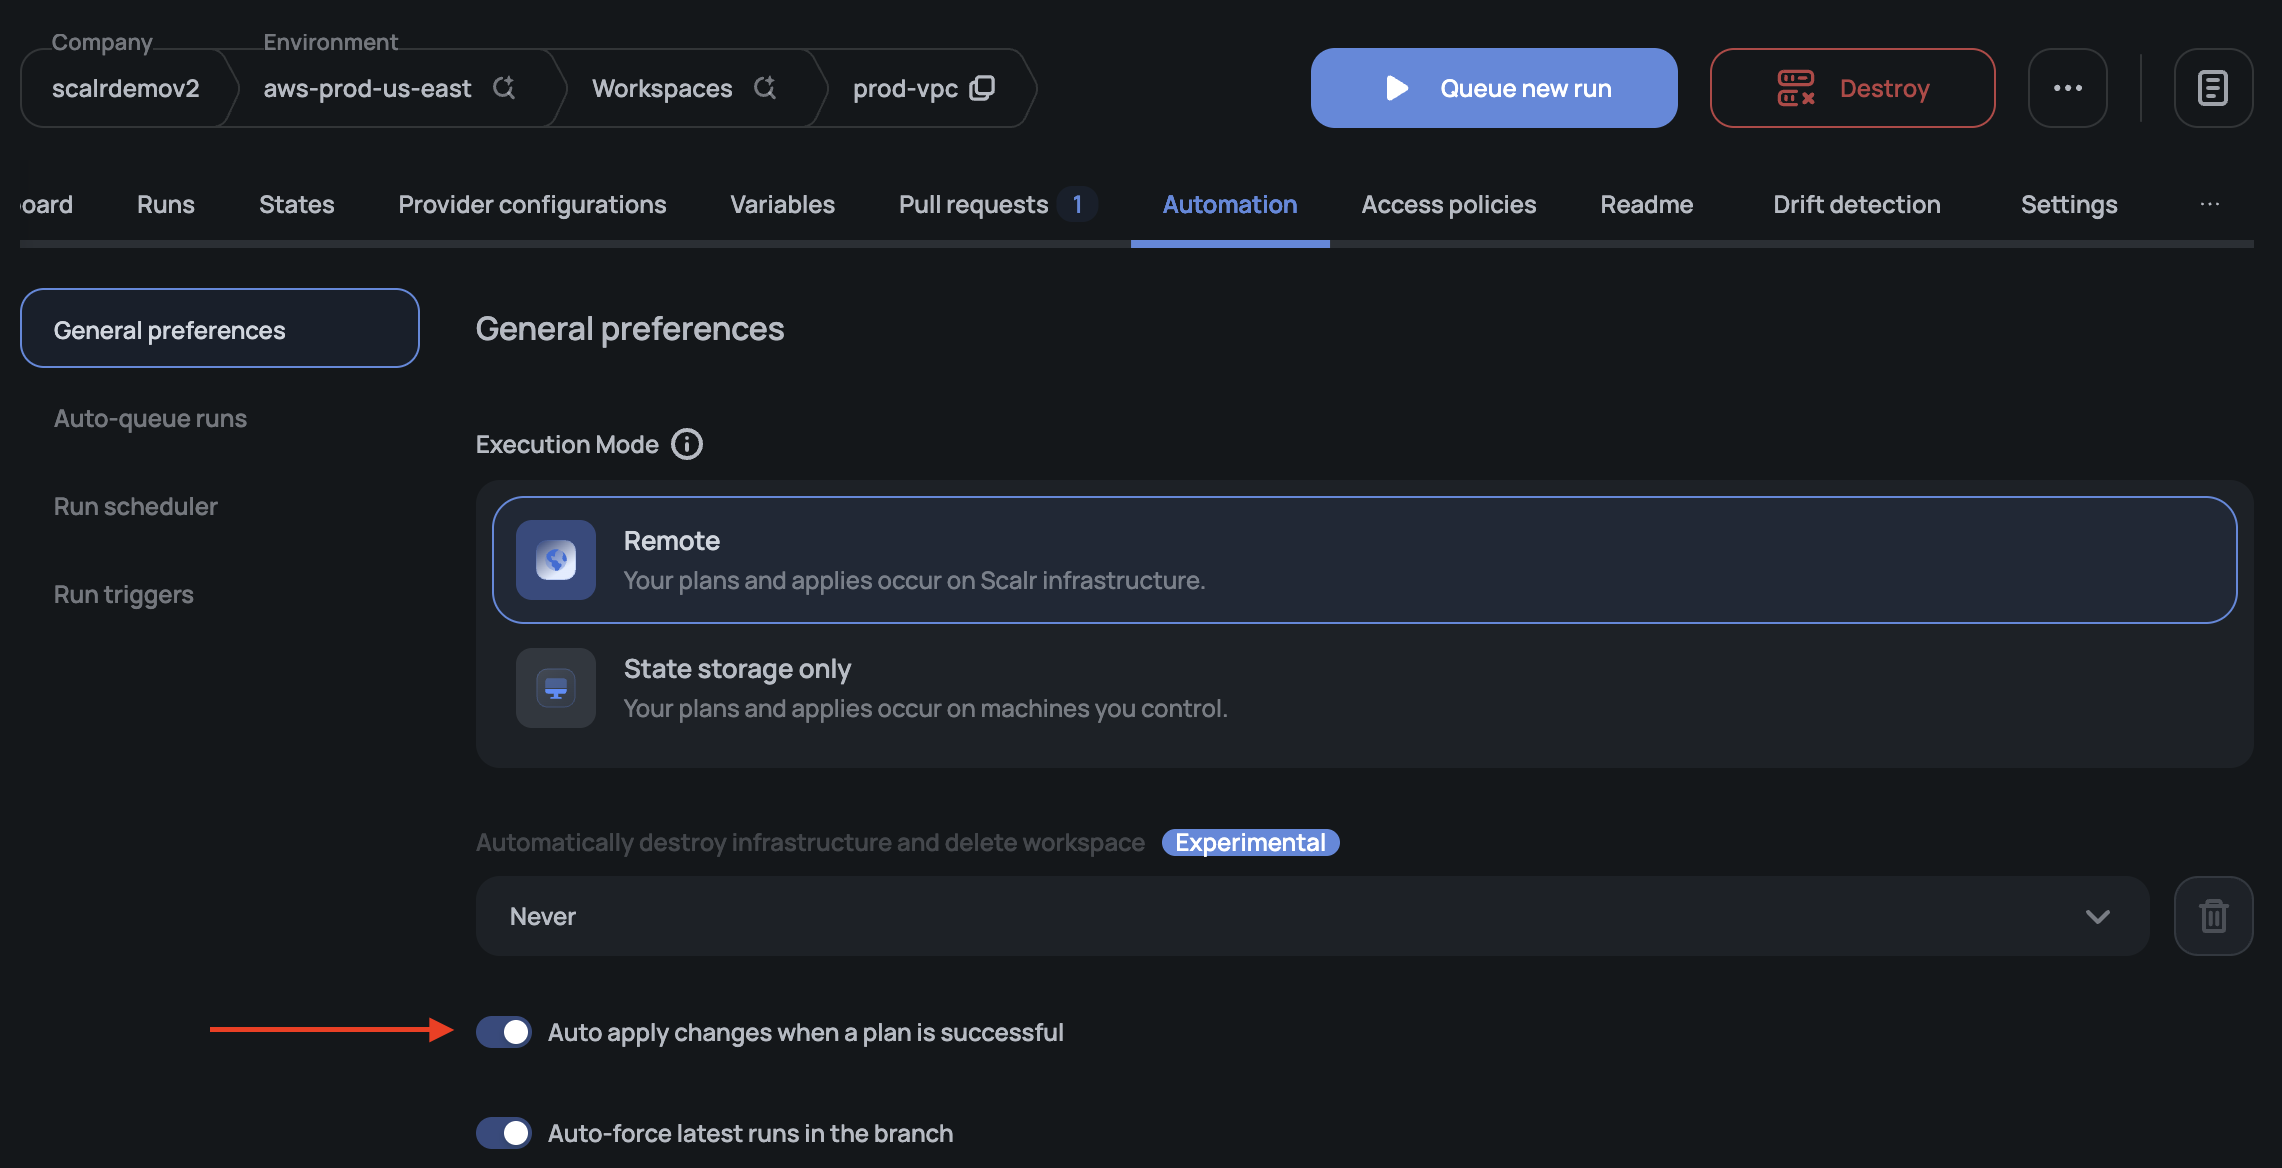This screenshot has height=1168, width=2282.
Task: Select the Automation tab
Action: pyautogui.click(x=1230, y=204)
